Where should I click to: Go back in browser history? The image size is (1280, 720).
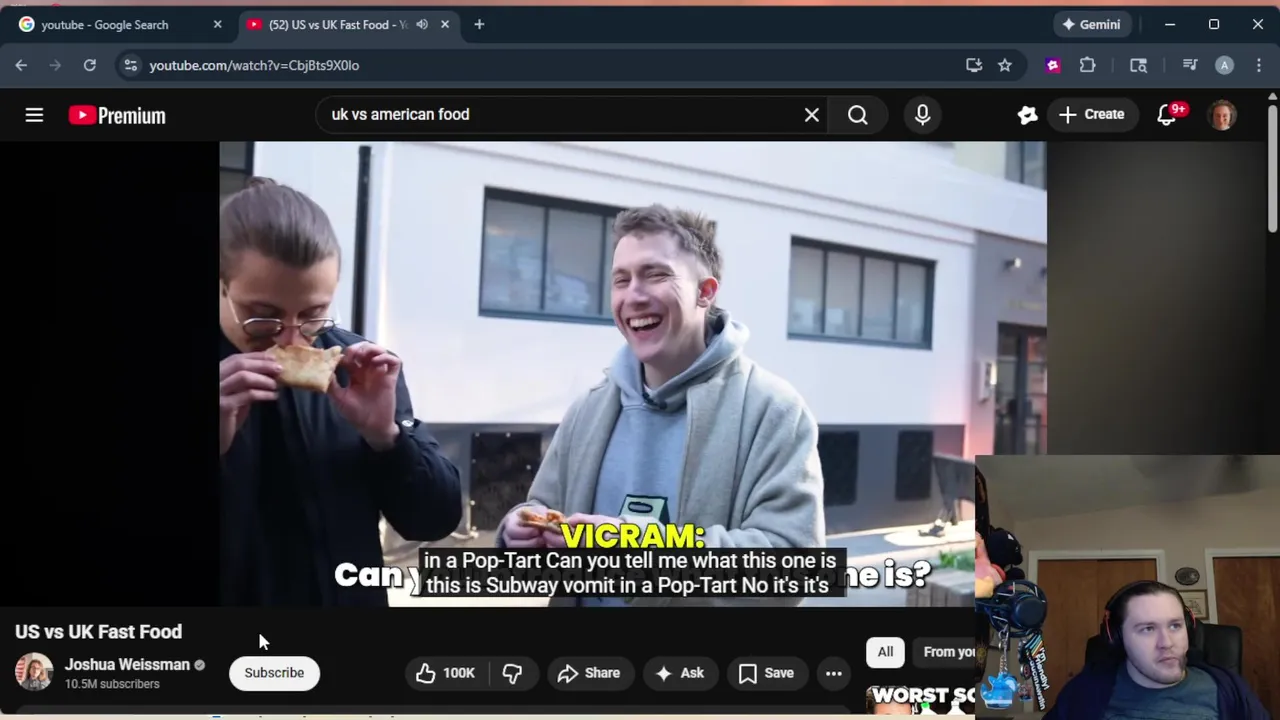21,65
